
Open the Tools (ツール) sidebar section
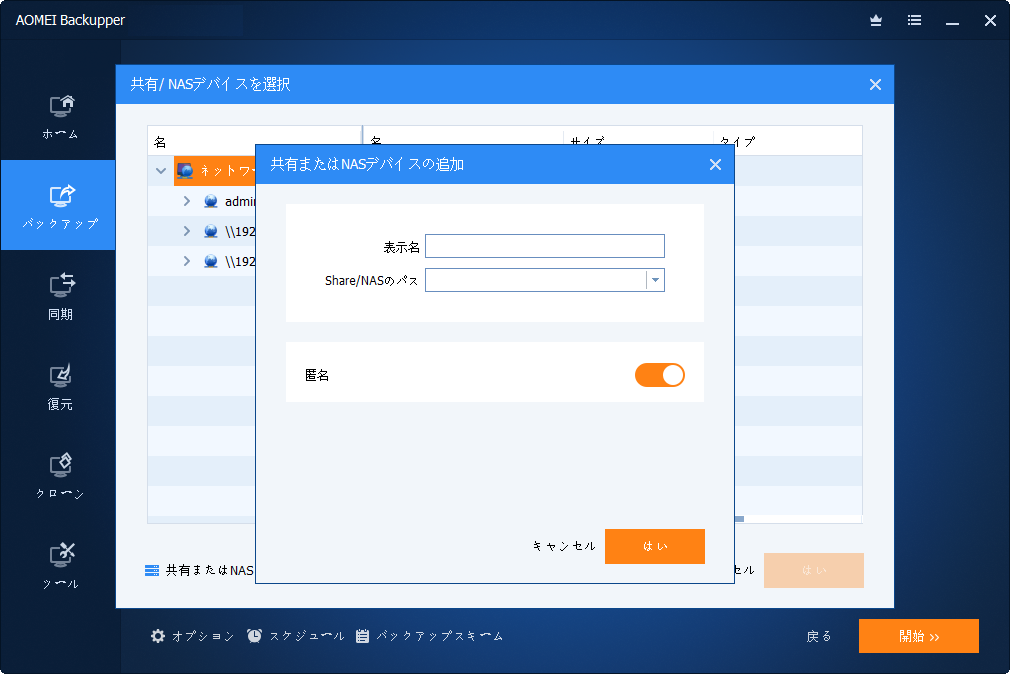tap(60, 567)
